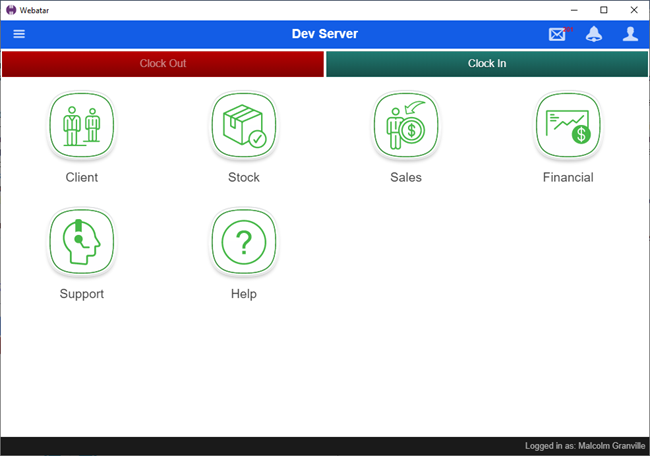Click the Dev Server header title

324,34
